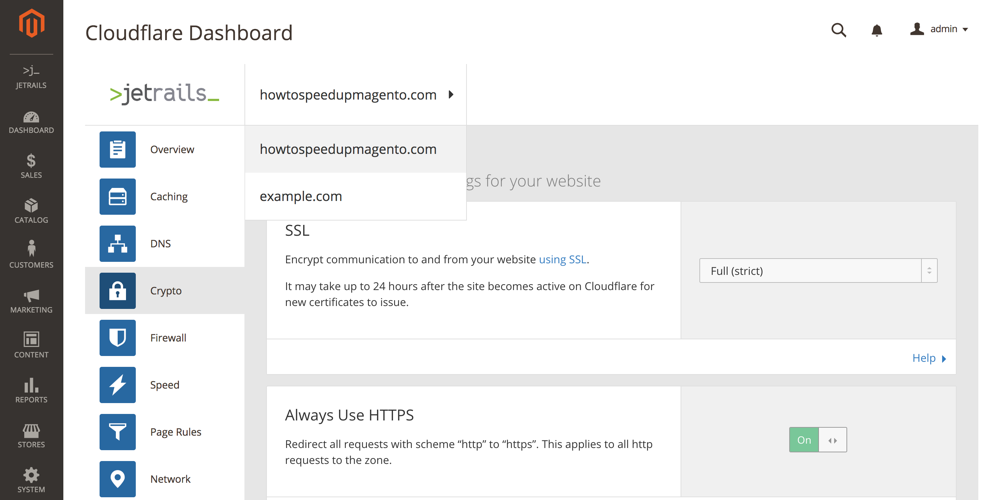
Task: Click the Overview clipboard icon
Action: pyautogui.click(x=117, y=149)
